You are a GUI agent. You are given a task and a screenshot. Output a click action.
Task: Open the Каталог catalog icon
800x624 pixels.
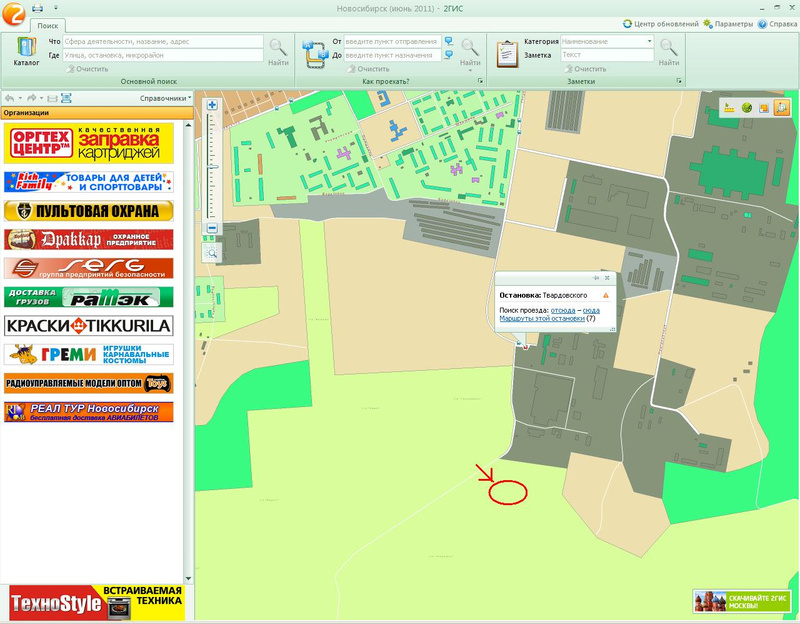pyautogui.click(x=26, y=51)
